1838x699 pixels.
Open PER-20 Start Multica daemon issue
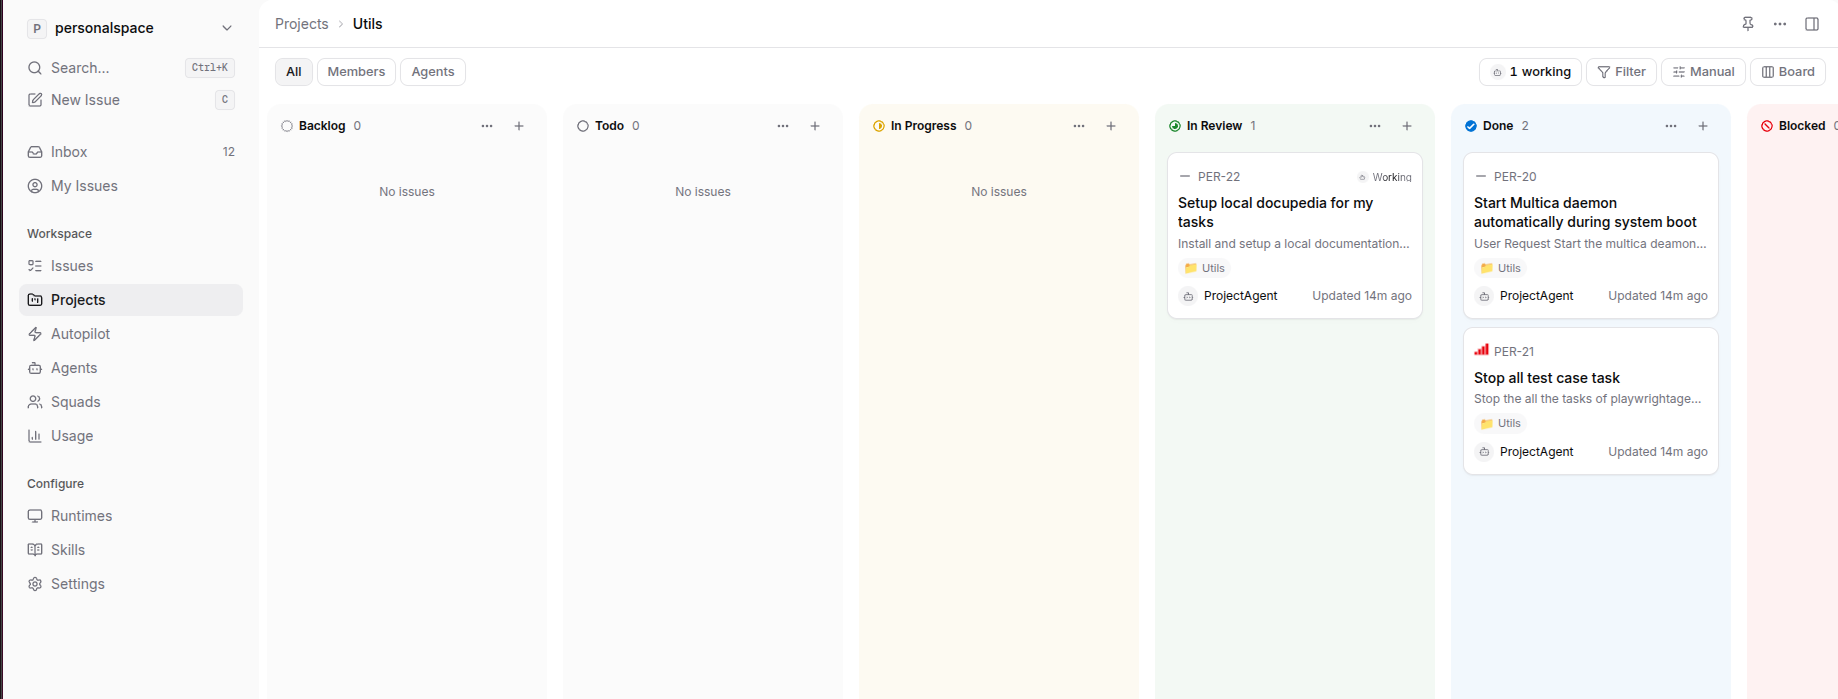tap(1590, 236)
